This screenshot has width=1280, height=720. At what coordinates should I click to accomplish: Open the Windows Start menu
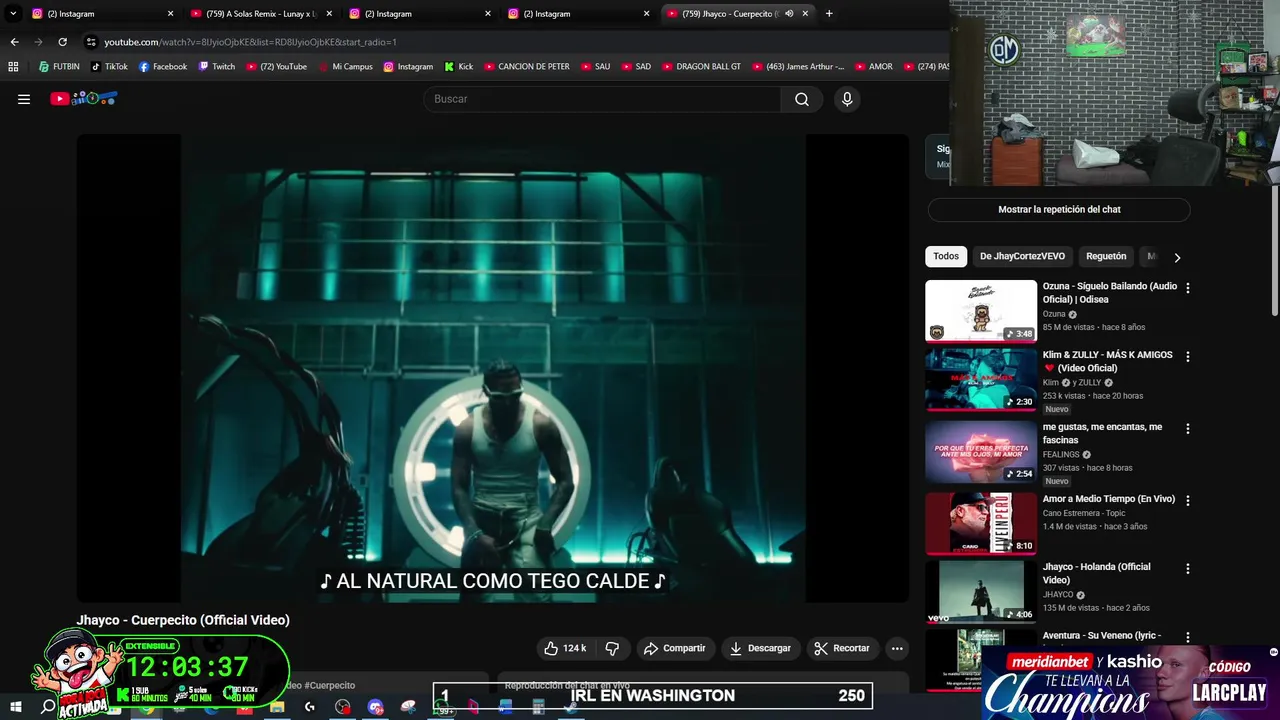(x=16, y=707)
